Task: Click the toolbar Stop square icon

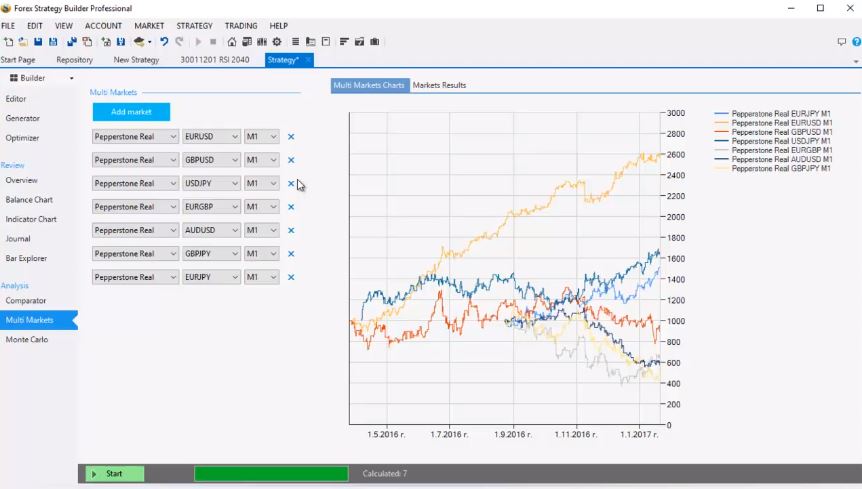Action: (x=213, y=42)
